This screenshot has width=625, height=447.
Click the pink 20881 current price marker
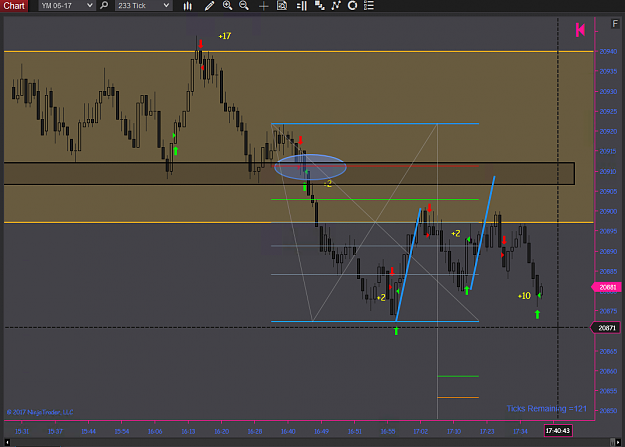click(x=606, y=287)
